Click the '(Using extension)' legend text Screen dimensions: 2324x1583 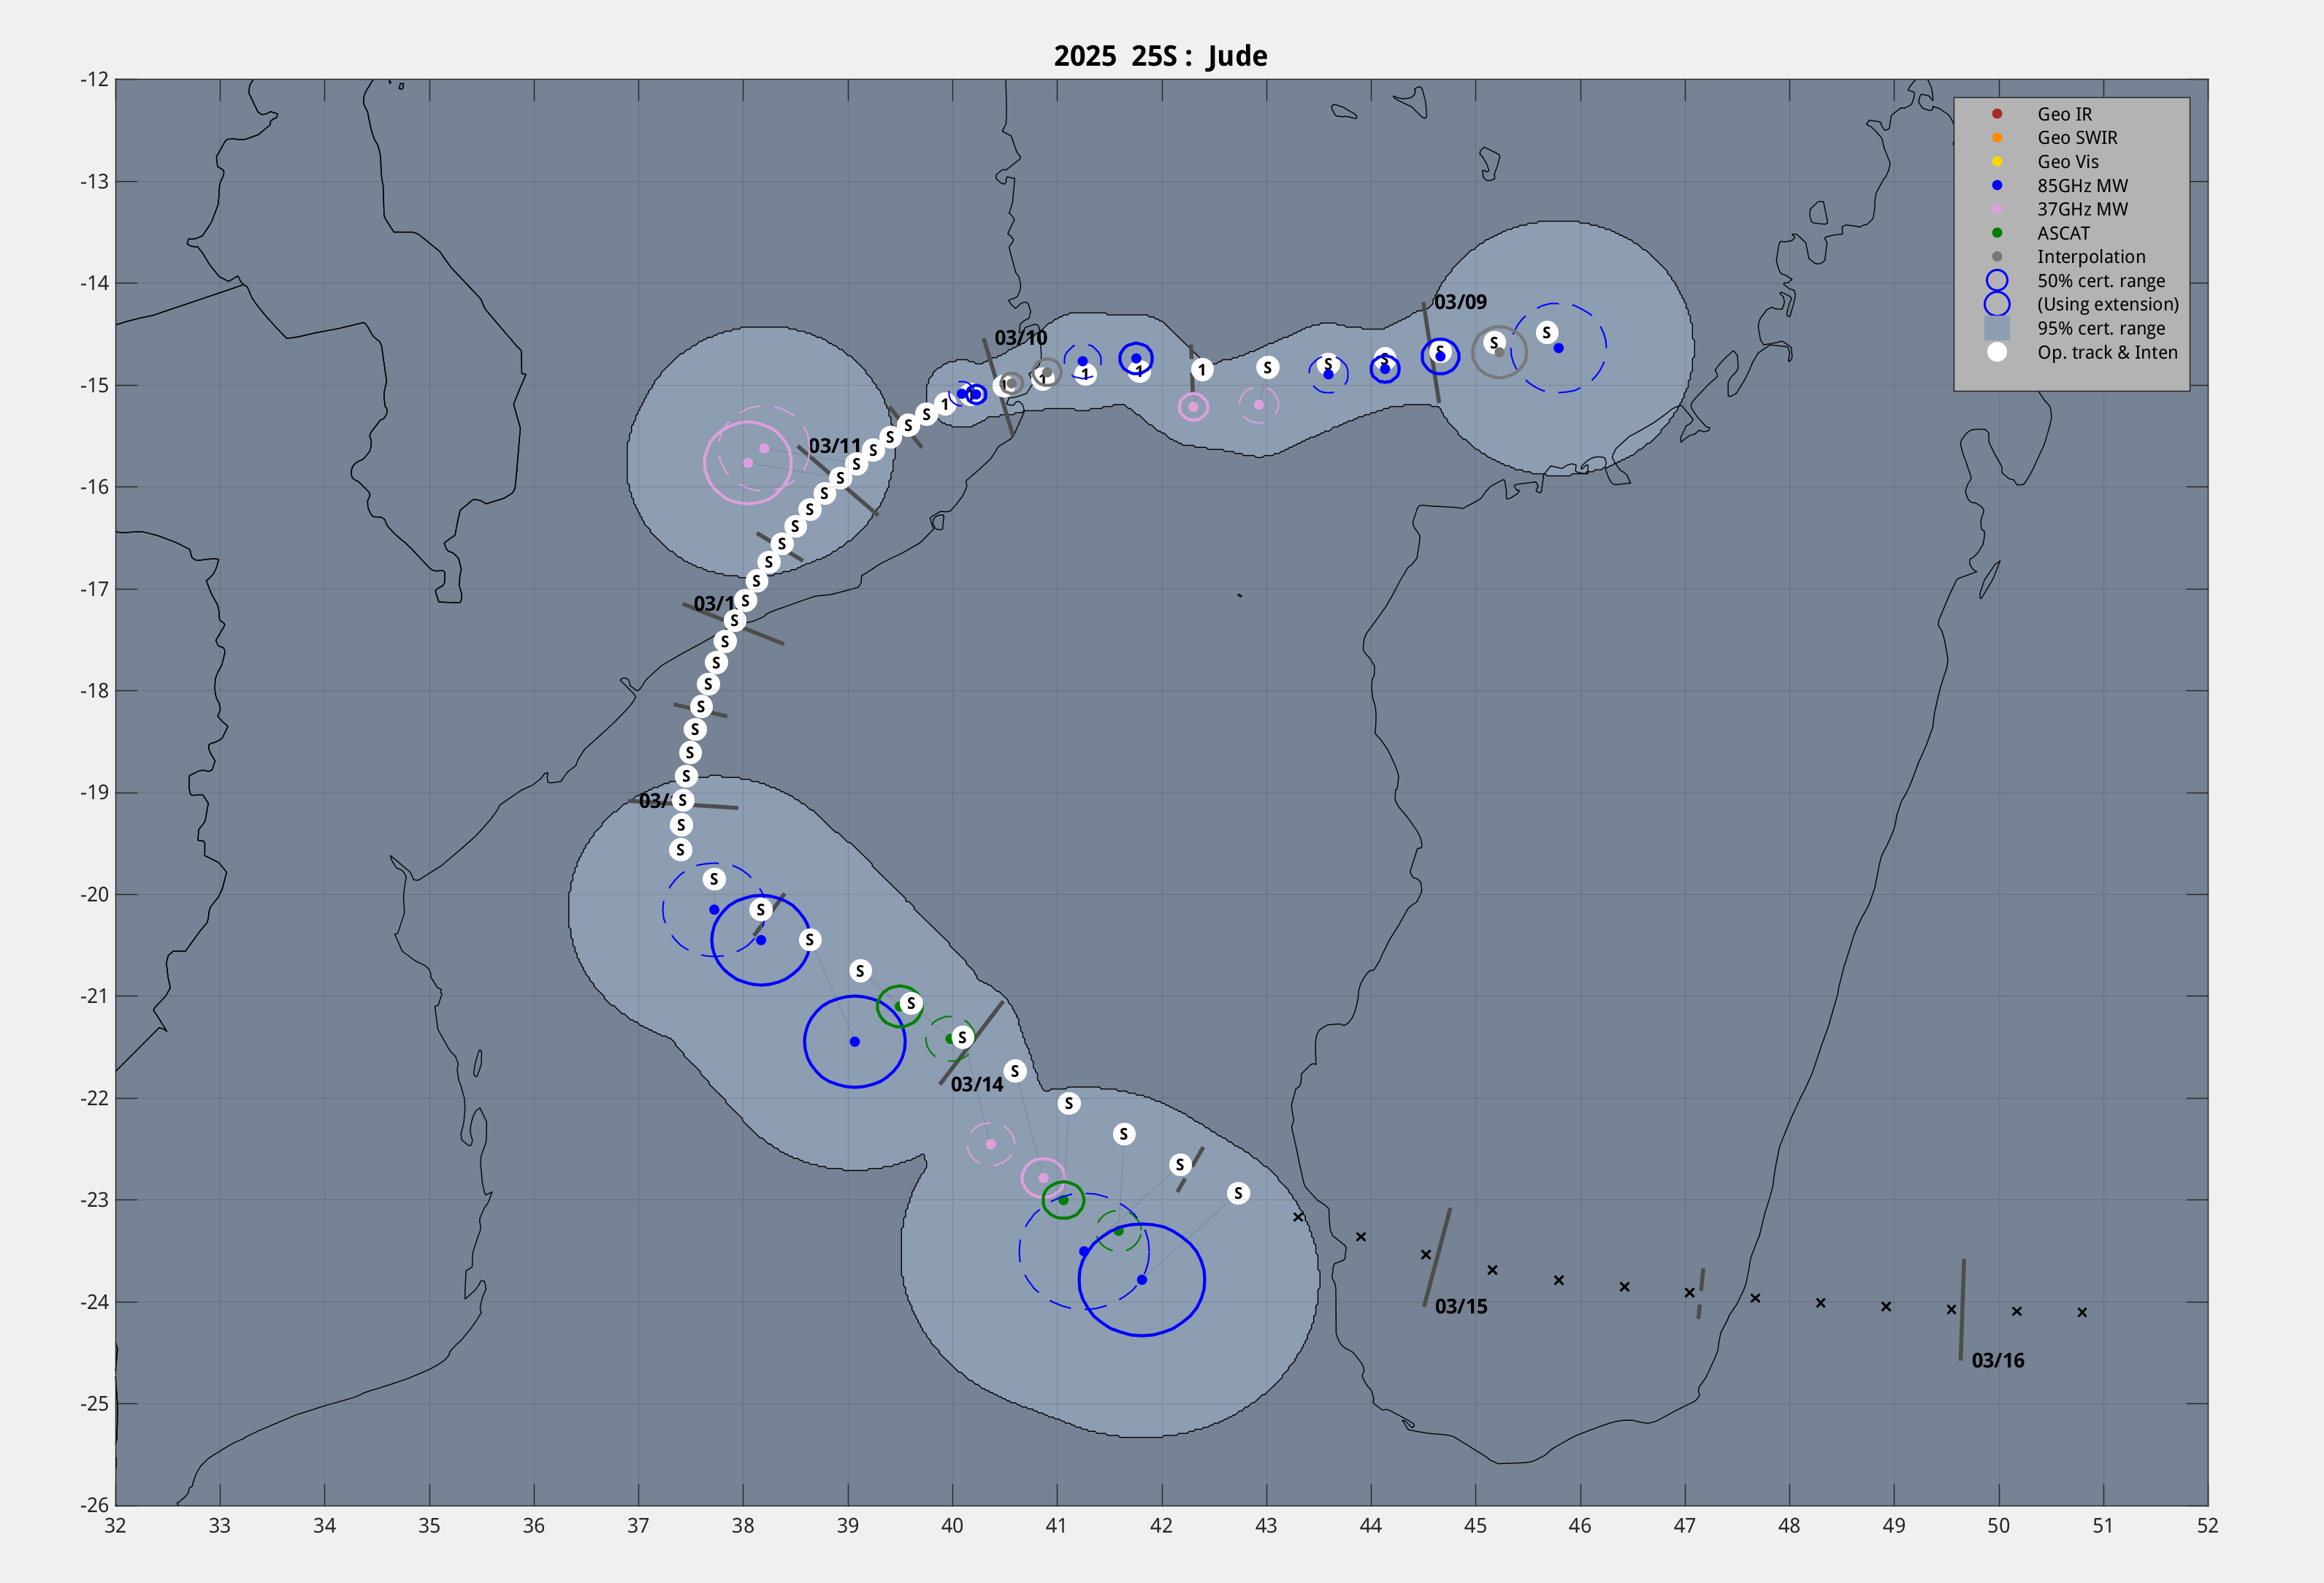2107,304
